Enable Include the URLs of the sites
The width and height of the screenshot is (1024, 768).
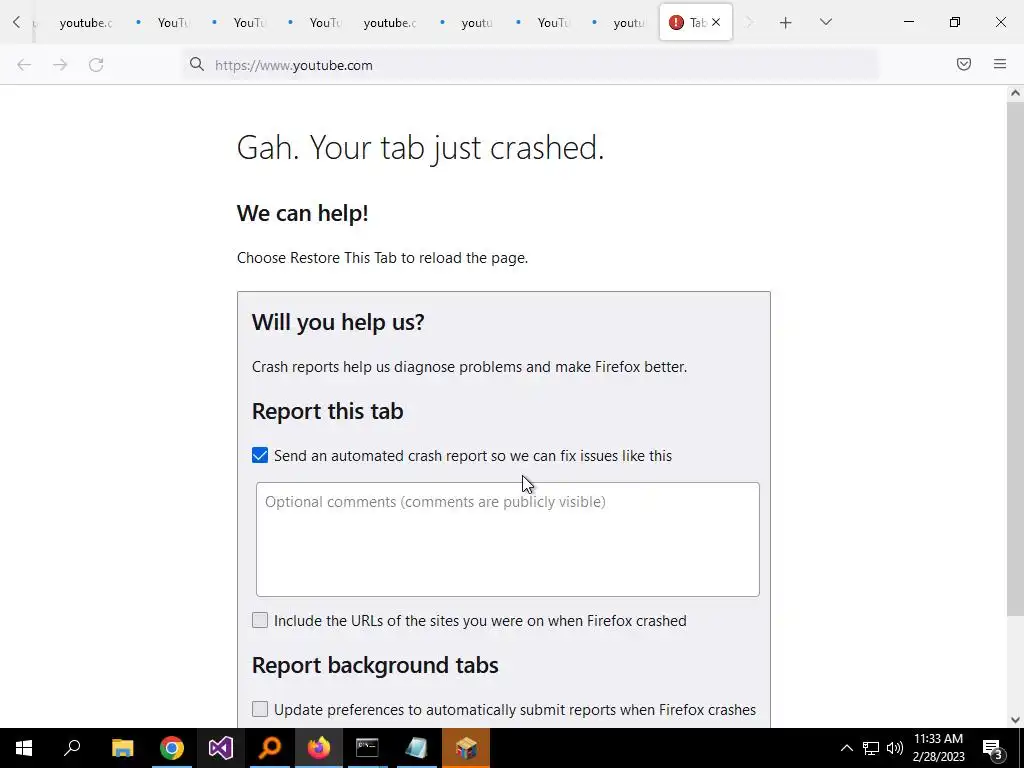(260, 620)
